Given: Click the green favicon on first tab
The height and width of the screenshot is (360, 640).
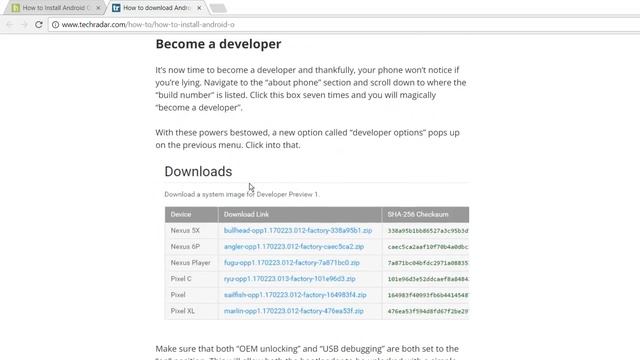Looking at the screenshot, I should (x=16, y=8).
